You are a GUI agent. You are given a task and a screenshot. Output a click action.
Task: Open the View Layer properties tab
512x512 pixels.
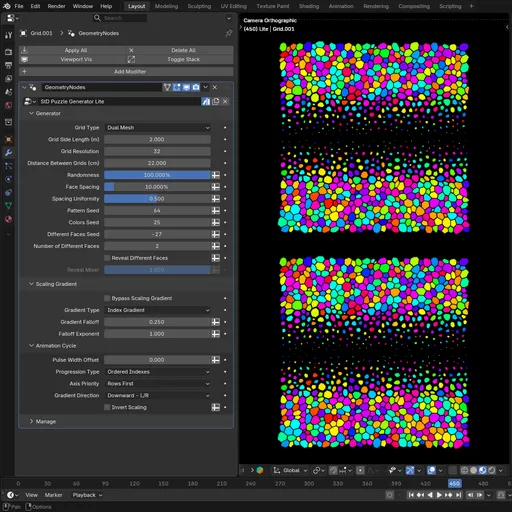(8, 79)
